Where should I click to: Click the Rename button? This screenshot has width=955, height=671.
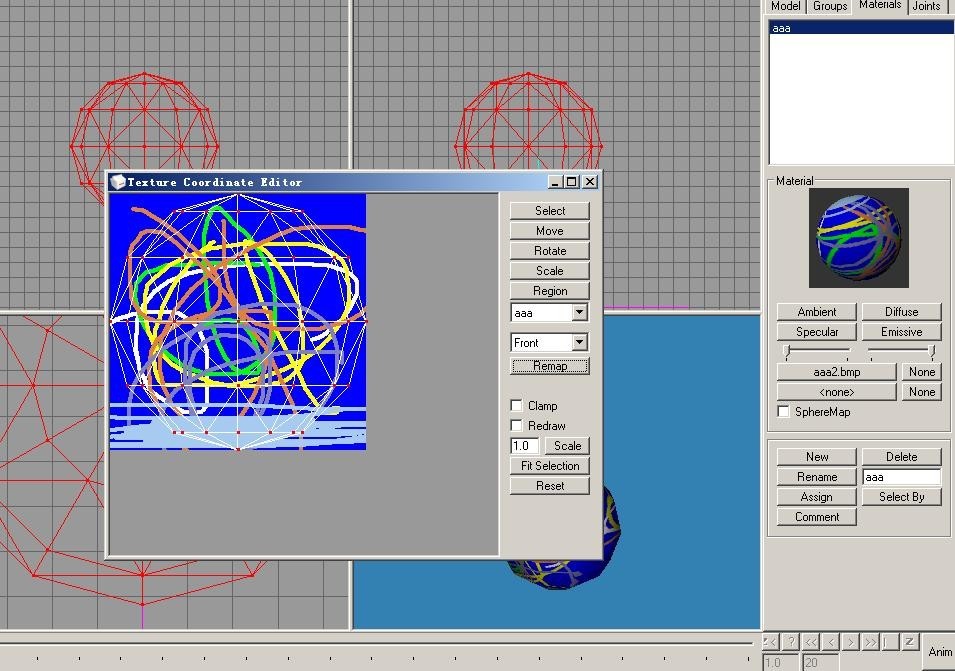(817, 477)
